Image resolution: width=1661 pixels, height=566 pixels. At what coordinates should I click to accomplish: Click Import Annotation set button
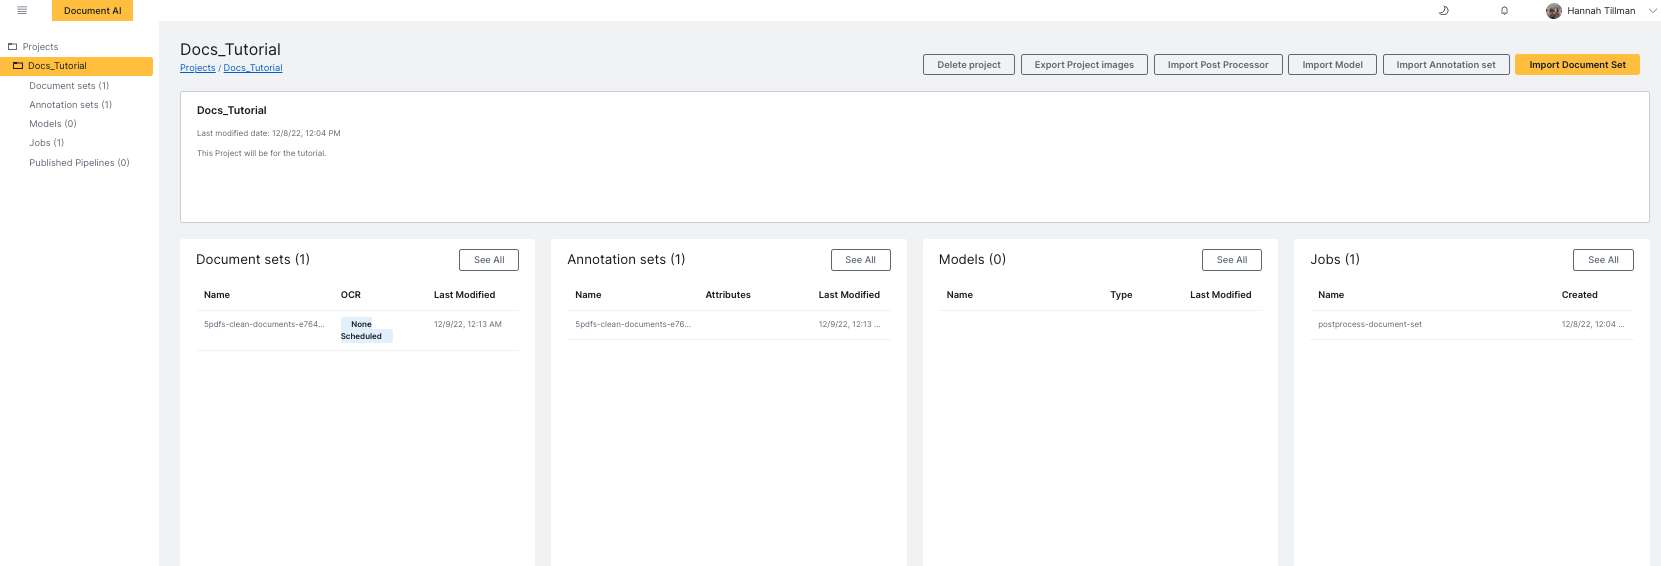tap(1446, 65)
